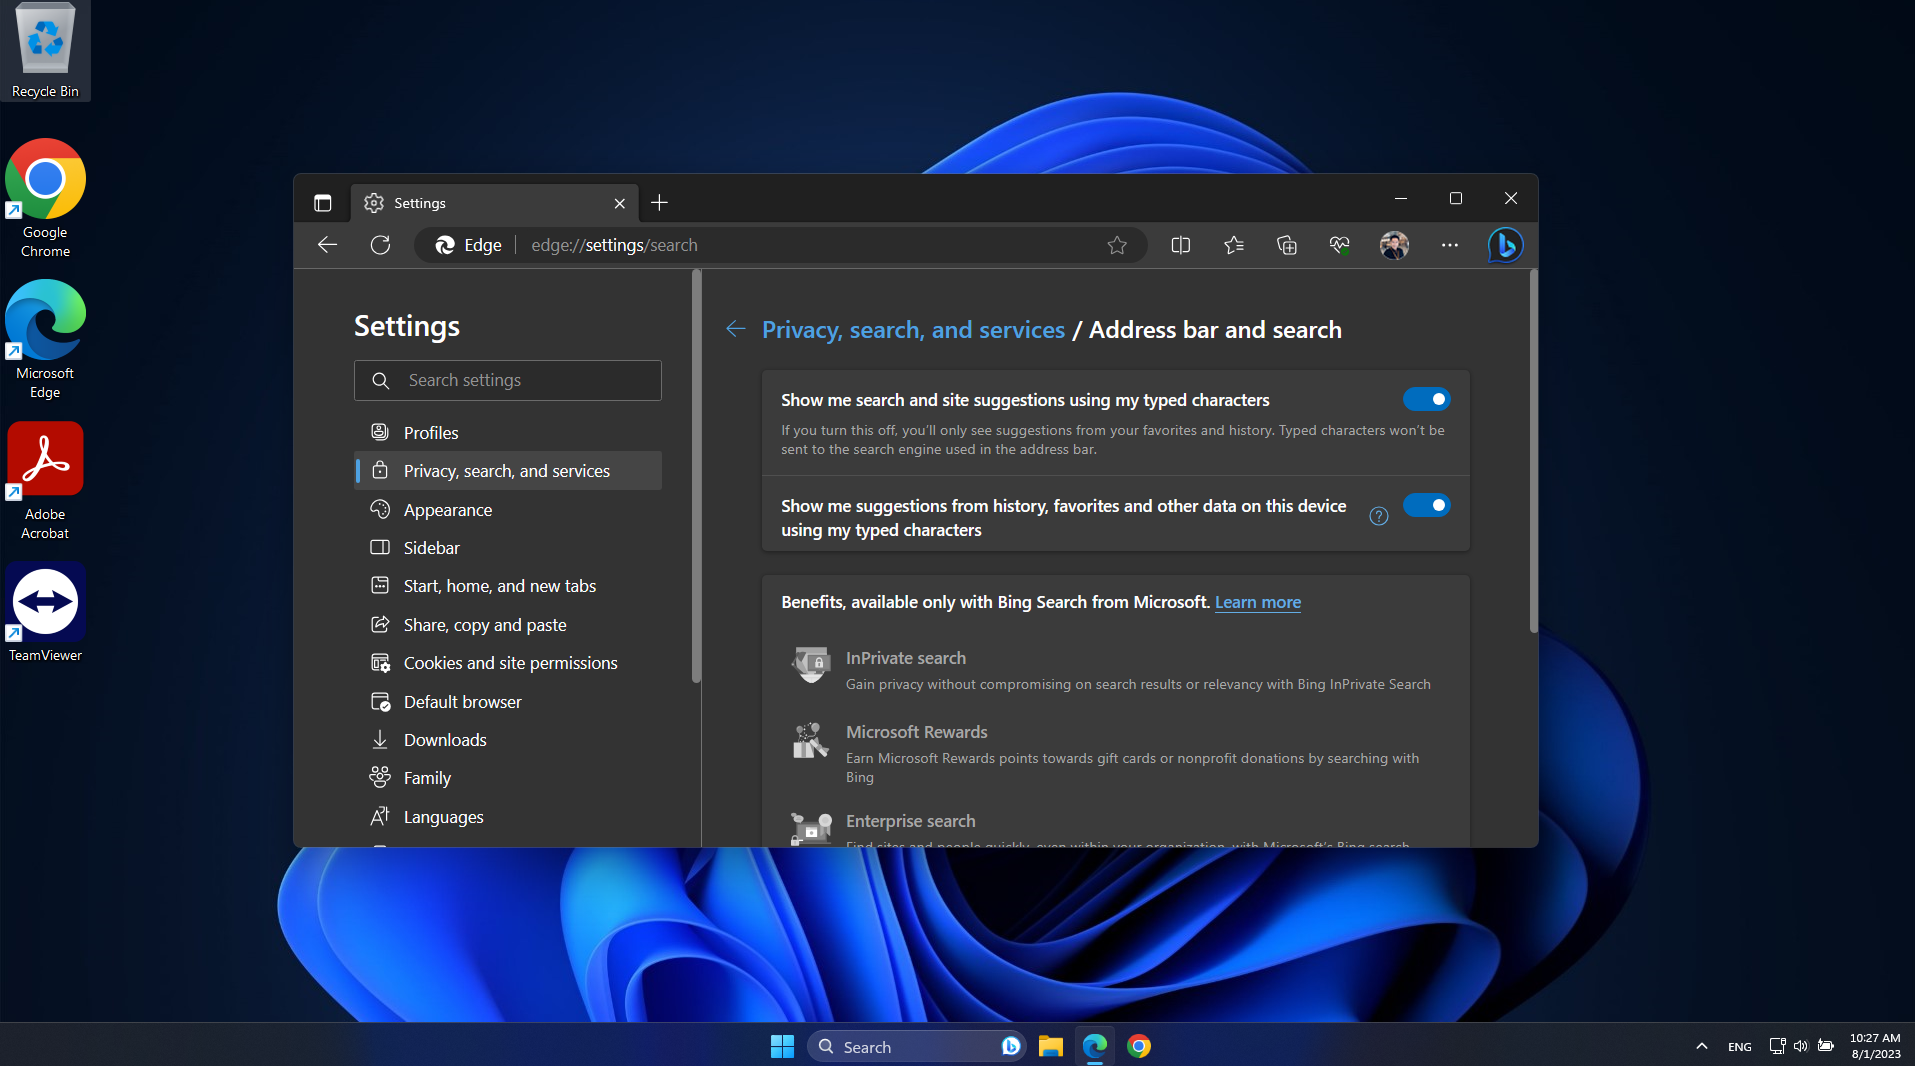
Task: Open Google Chrome from taskbar
Action: point(1139,1046)
